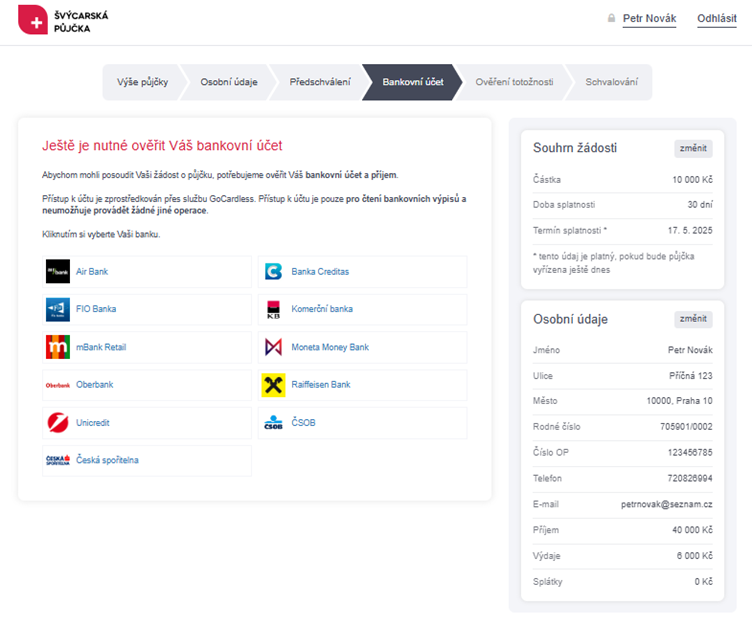Click the Jméno value Petr Novák
752x625 pixels.
[x=690, y=350]
